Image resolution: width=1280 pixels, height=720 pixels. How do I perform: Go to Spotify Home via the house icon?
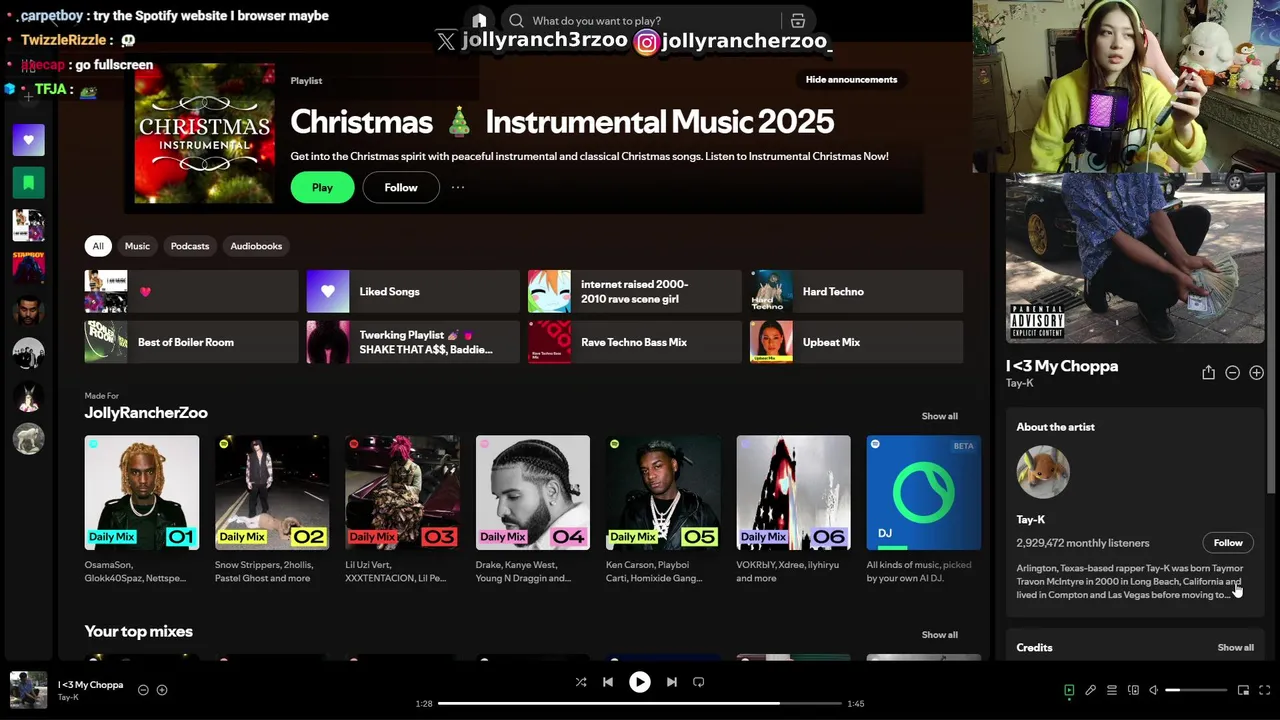[x=479, y=20]
